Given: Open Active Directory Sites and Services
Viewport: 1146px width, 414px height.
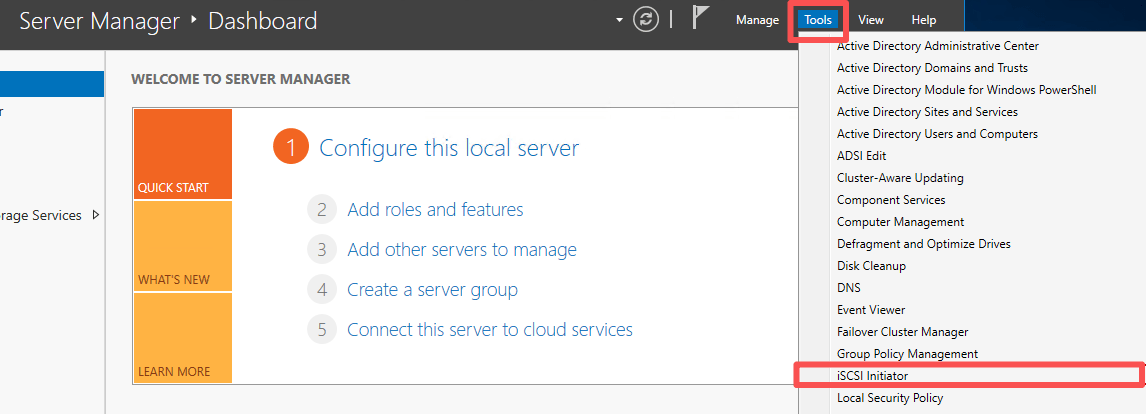Looking at the screenshot, I should coord(927,111).
